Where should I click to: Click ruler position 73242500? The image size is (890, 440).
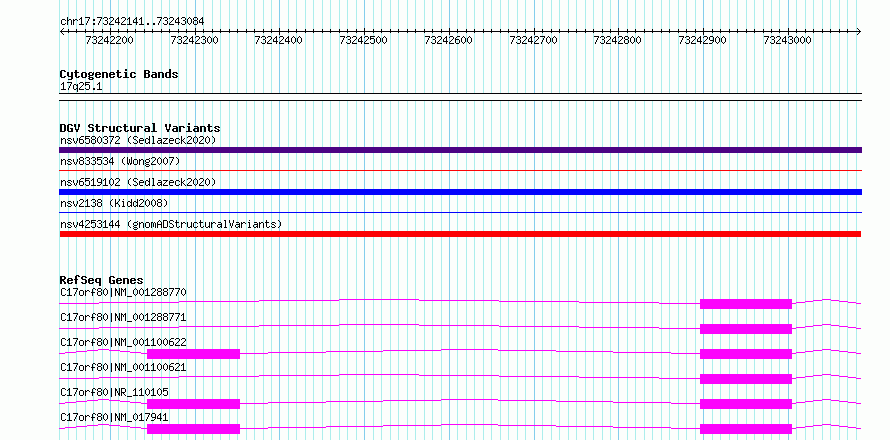pos(363,40)
